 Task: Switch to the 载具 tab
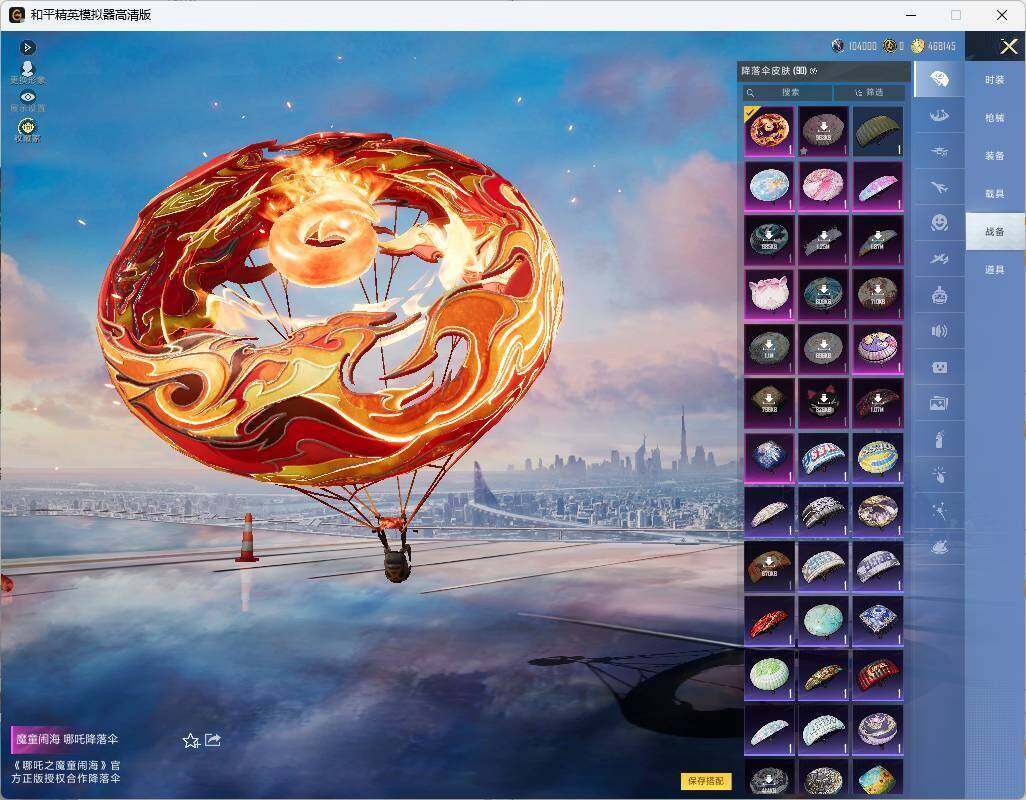pyautogui.click(x=995, y=194)
